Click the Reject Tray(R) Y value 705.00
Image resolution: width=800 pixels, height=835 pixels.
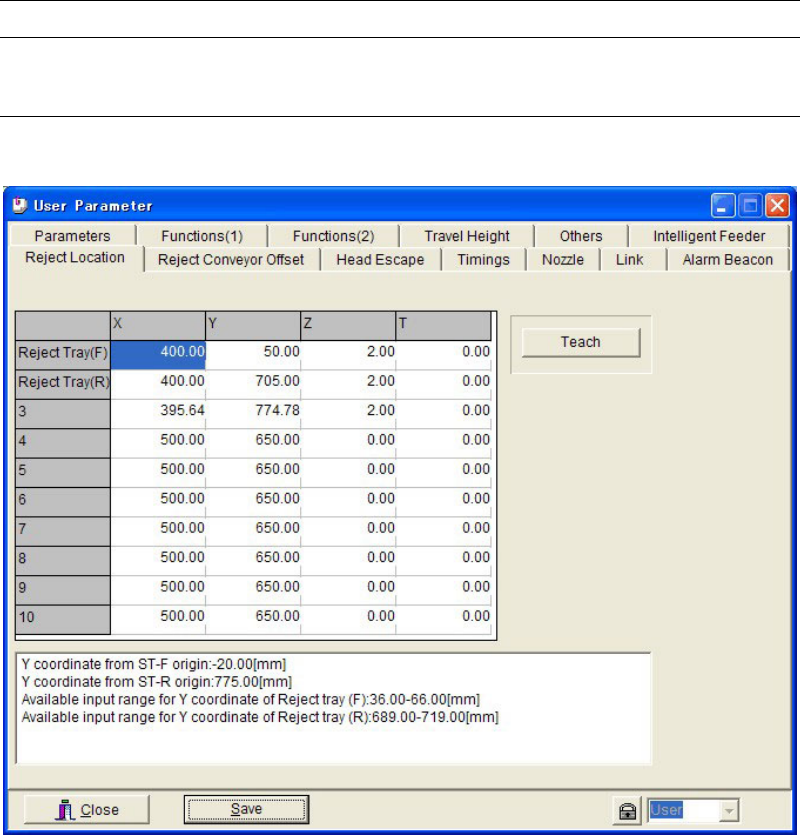(x=253, y=381)
